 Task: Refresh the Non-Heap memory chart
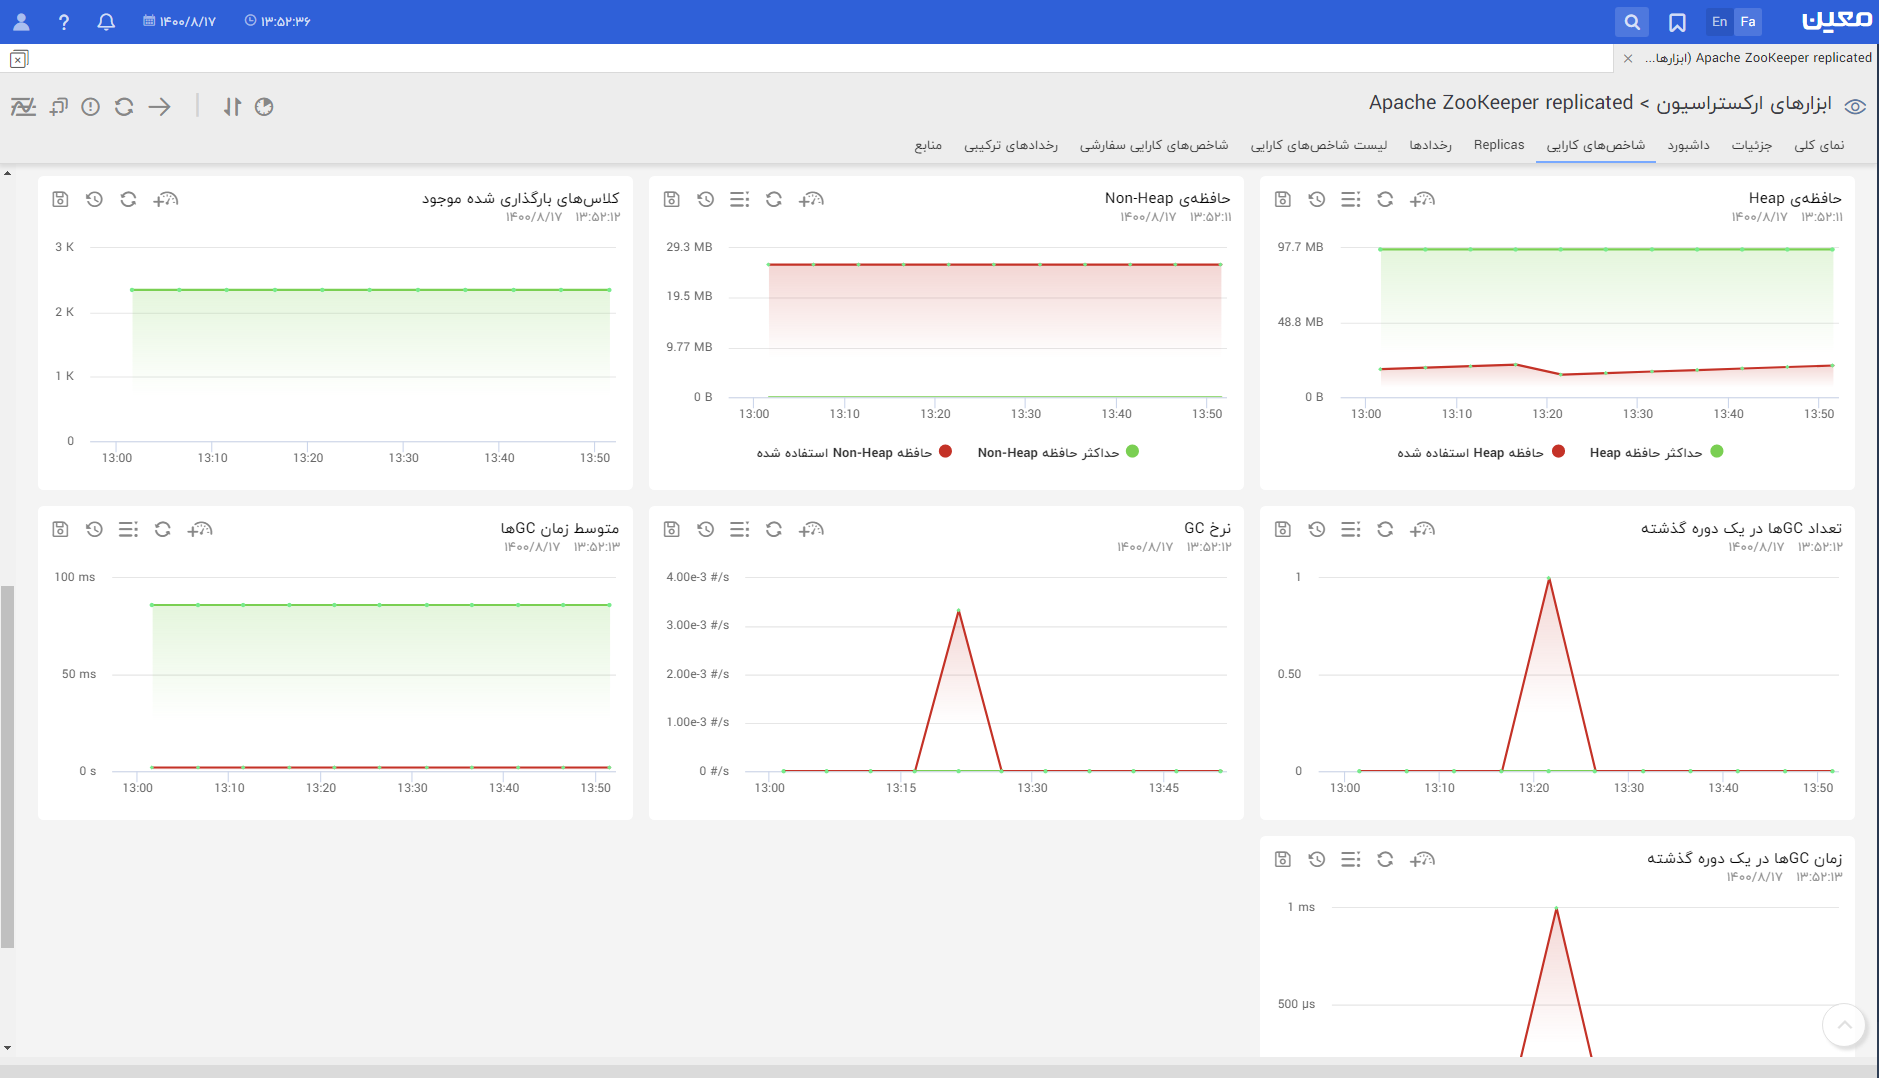774,199
